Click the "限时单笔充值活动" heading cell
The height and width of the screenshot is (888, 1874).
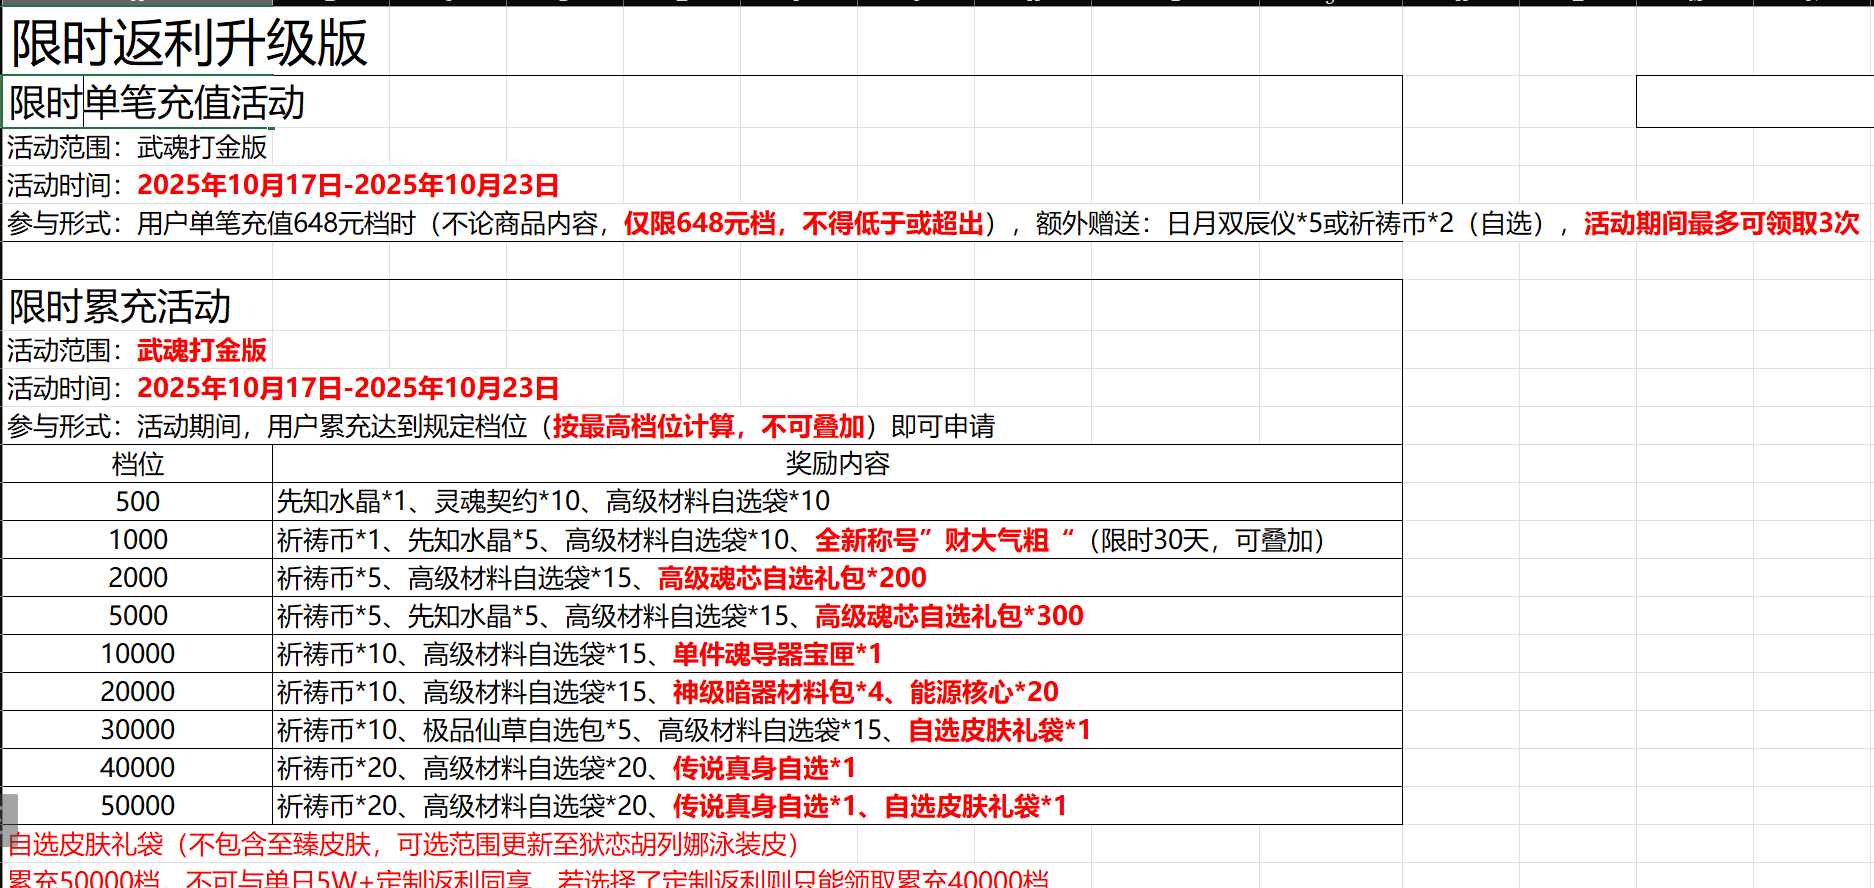157,103
